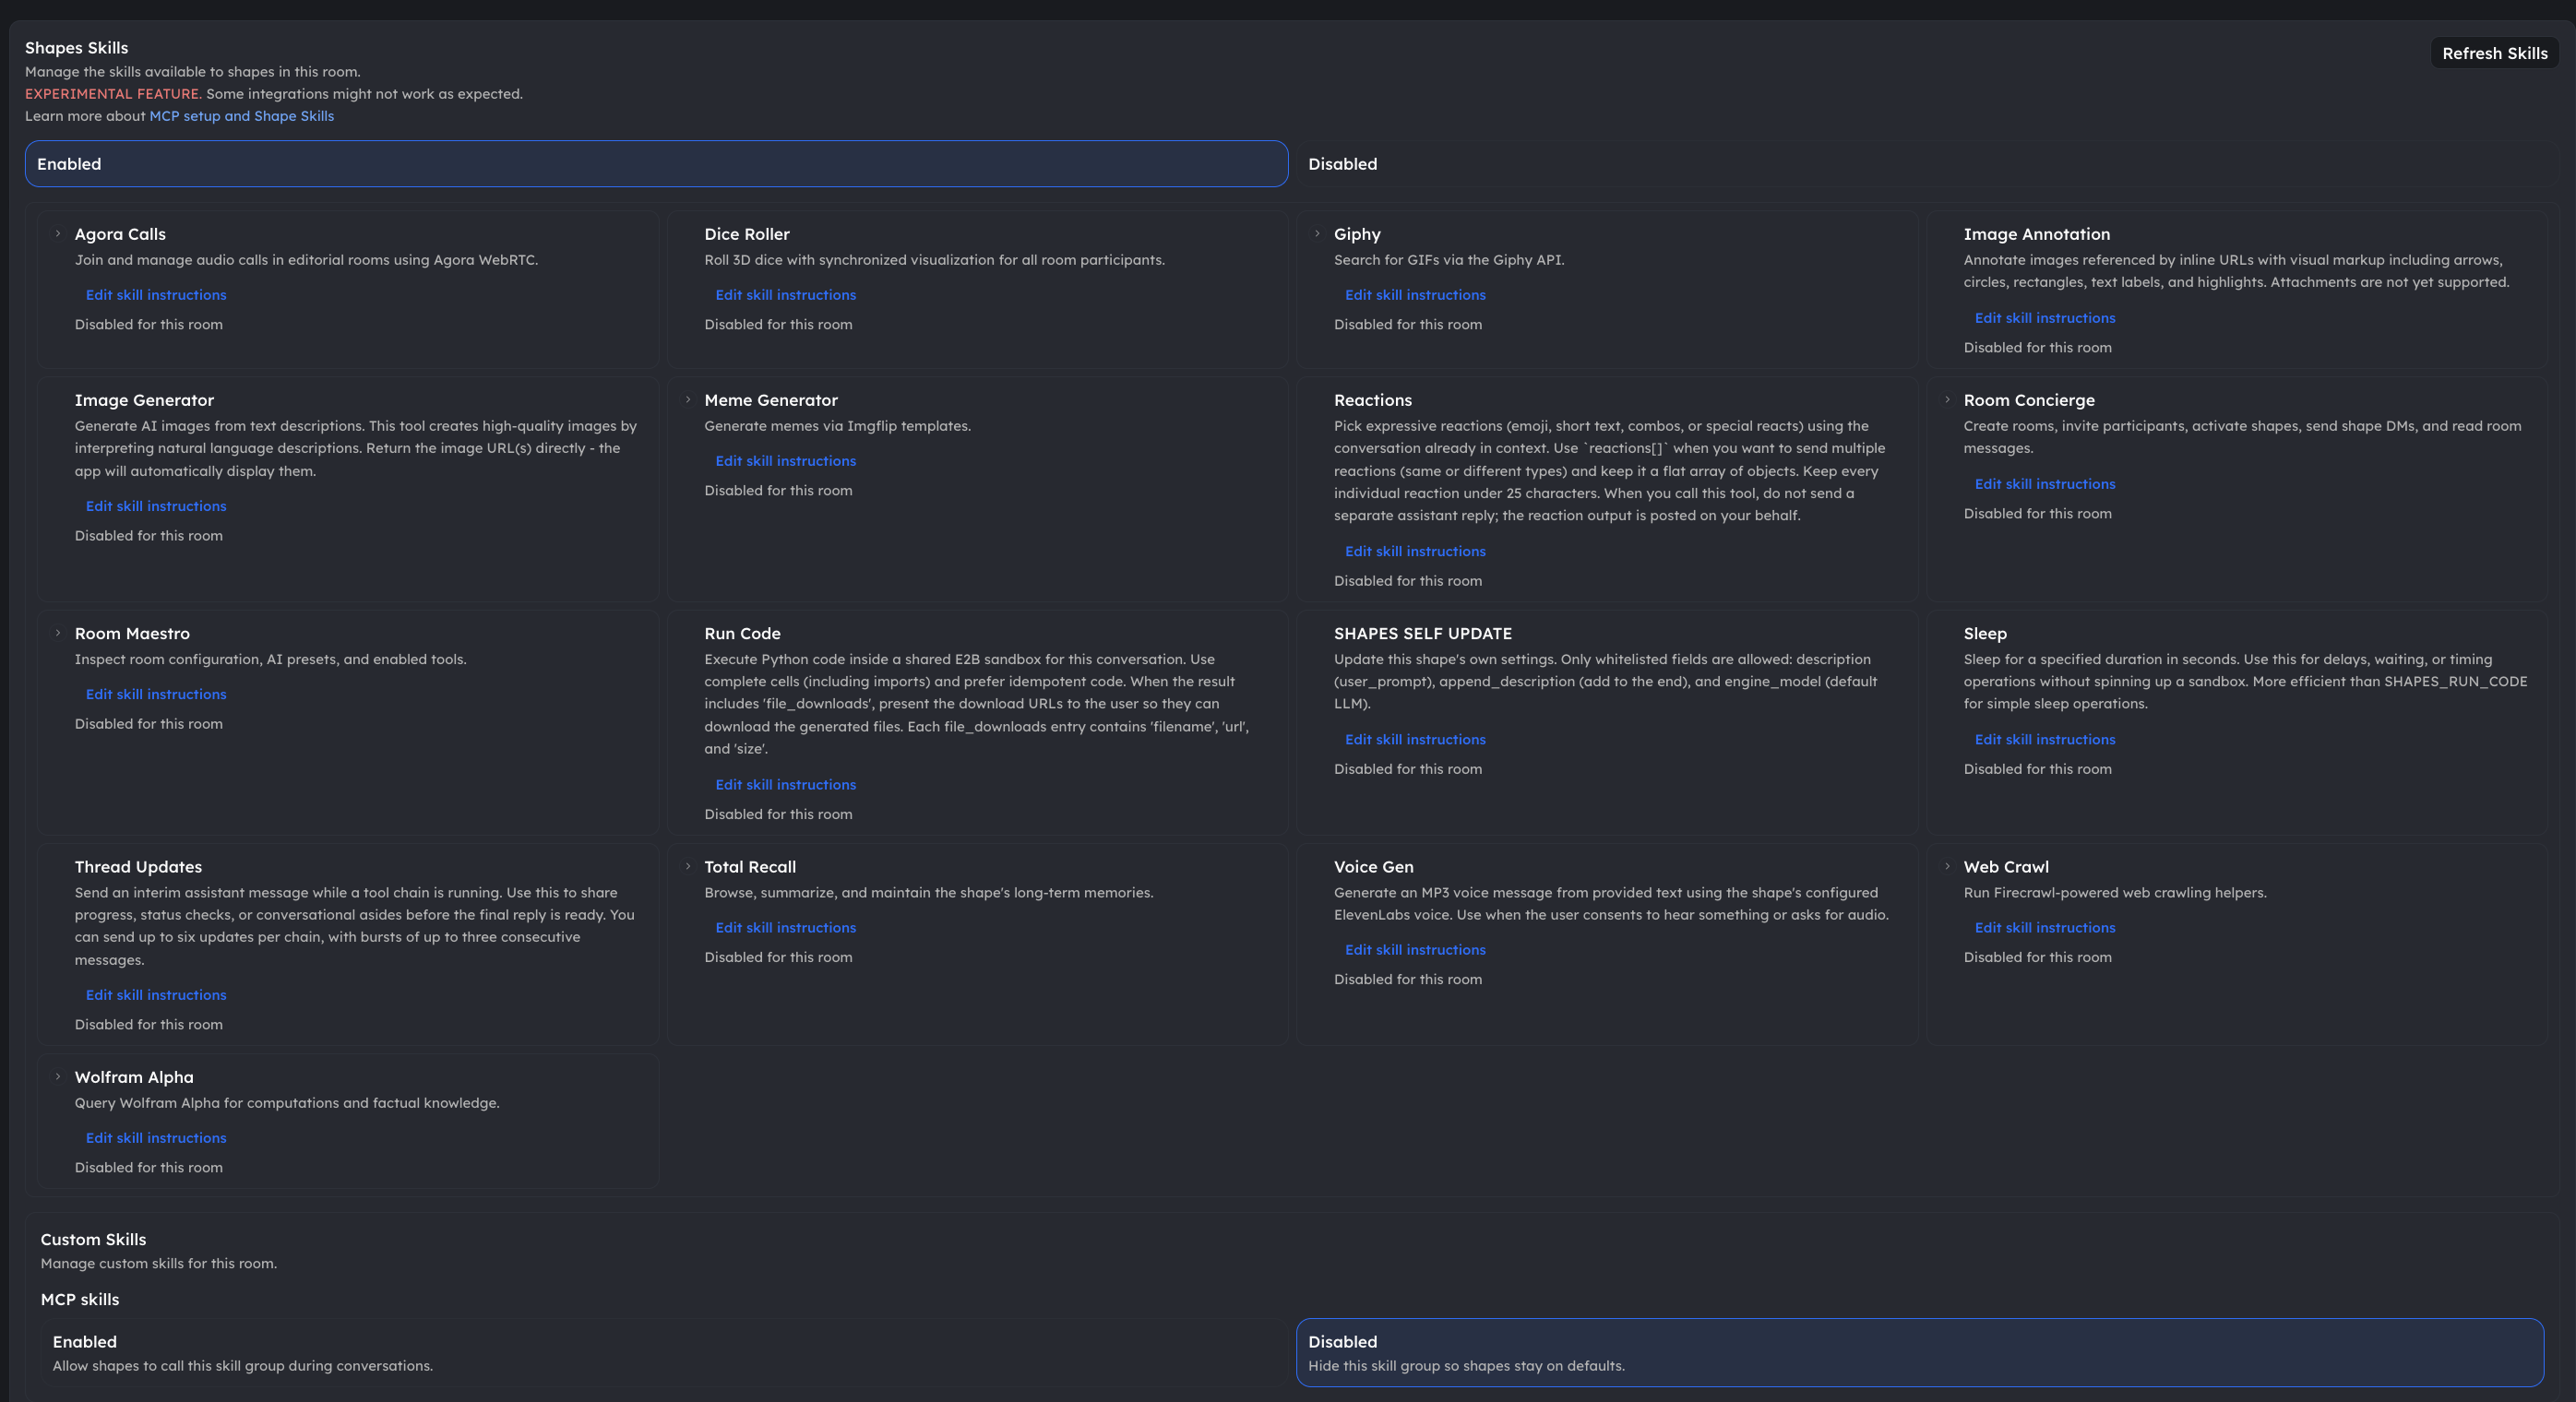Select Enabled for Shapes Skills
Screen dimensions: 2576x1402
[656, 164]
